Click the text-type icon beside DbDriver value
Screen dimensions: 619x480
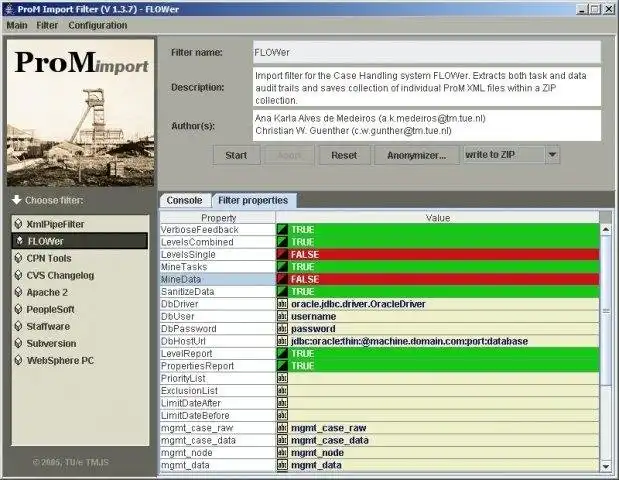pyautogui.click(x=282, y=304)
